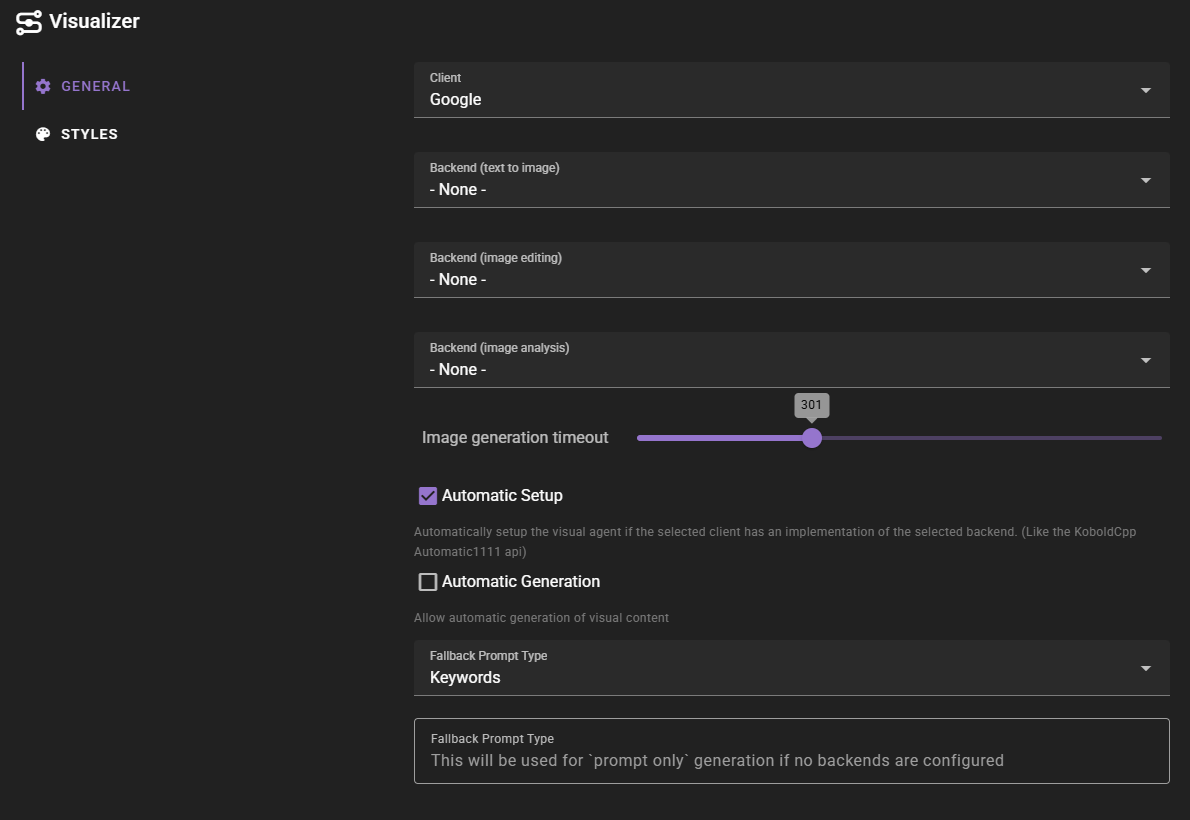Screen dimensions: 1190x820
Task: Select the GENERAL section in the sidebar
Action: click(x=95, y=86)
